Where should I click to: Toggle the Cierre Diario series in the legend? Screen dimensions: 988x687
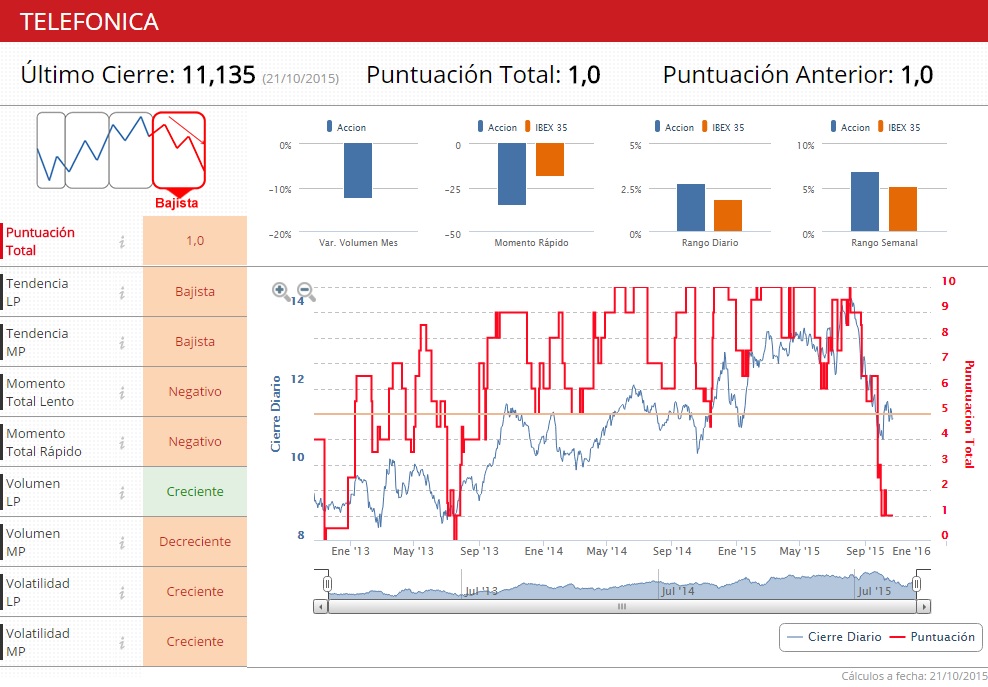tap(834, 637)
